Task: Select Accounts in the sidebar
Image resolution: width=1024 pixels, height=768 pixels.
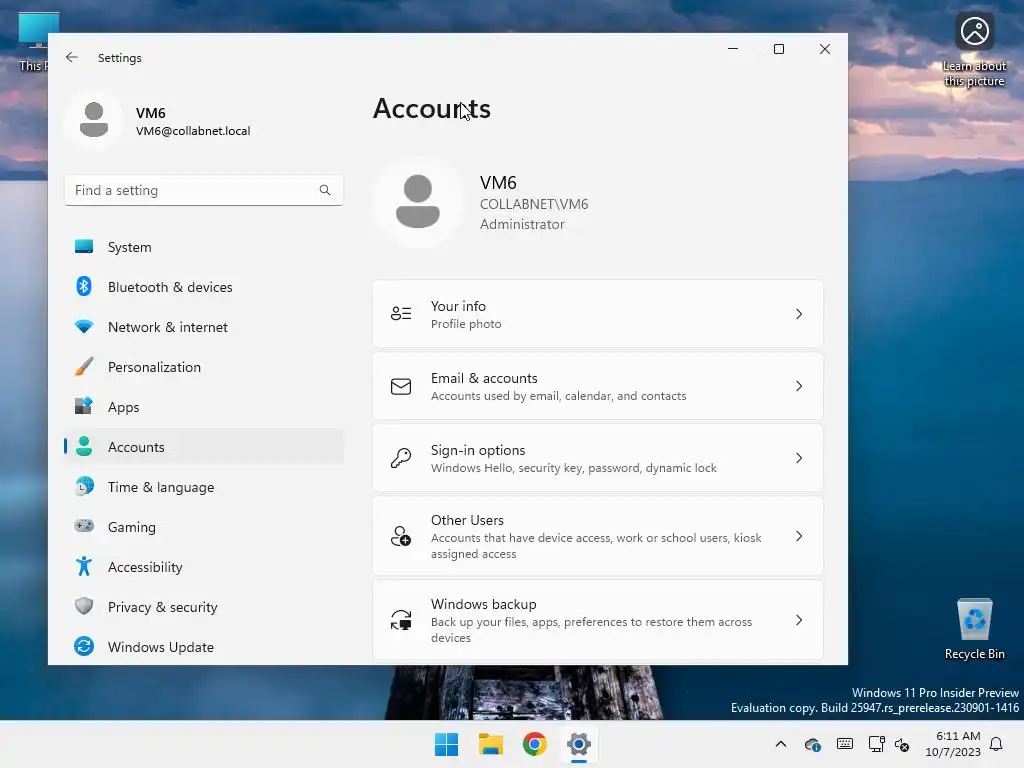Action: 204,446
